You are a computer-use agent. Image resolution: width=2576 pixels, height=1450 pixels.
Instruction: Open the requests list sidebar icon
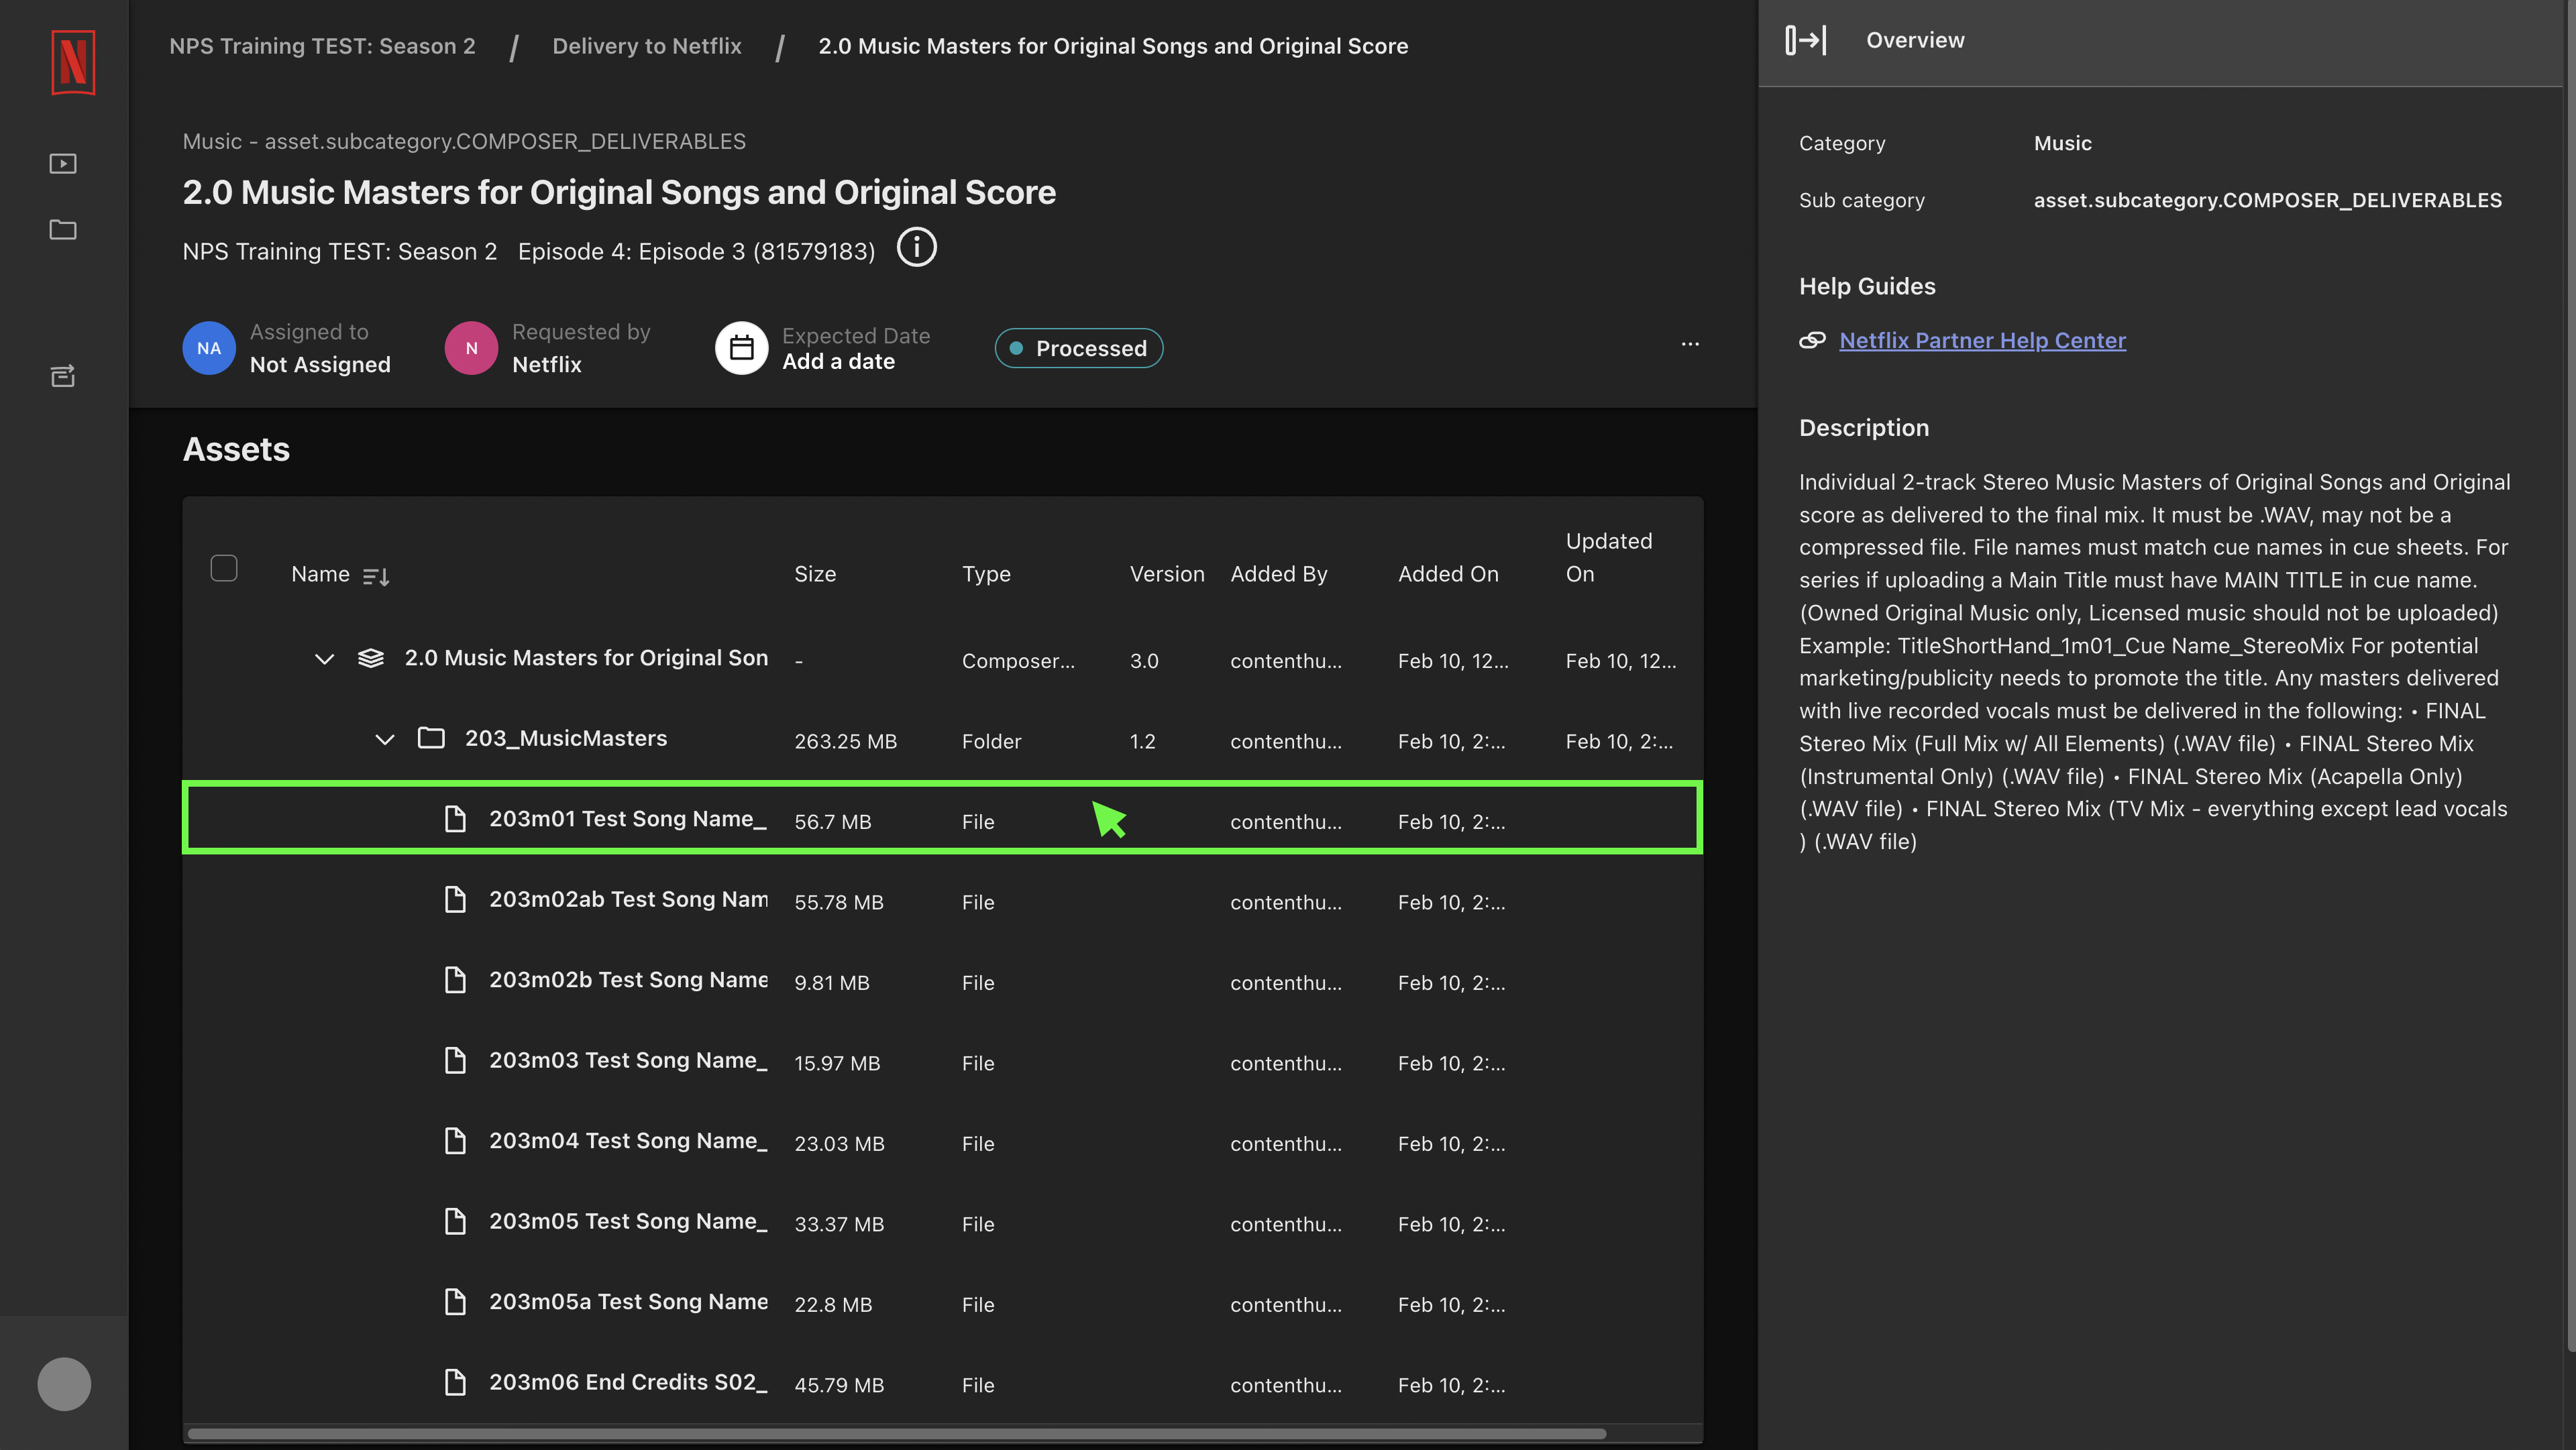coord(63,376)
